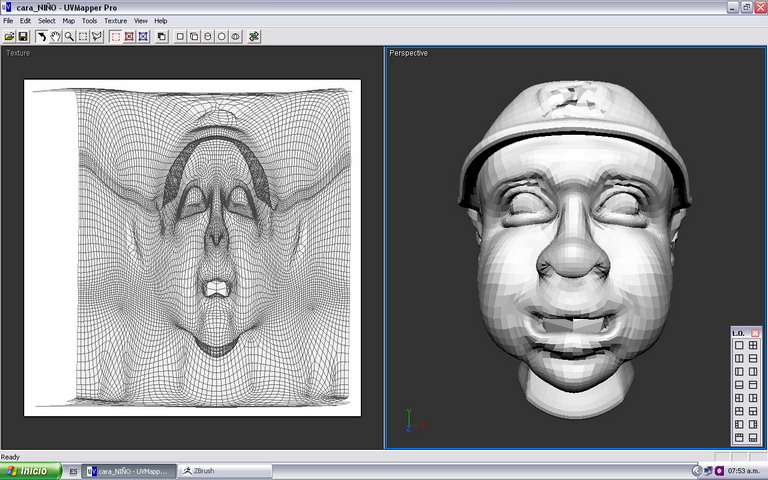Viewport: 768px width, 480px height.
Task: Close the floating layout palette
Action: [755, 333]
